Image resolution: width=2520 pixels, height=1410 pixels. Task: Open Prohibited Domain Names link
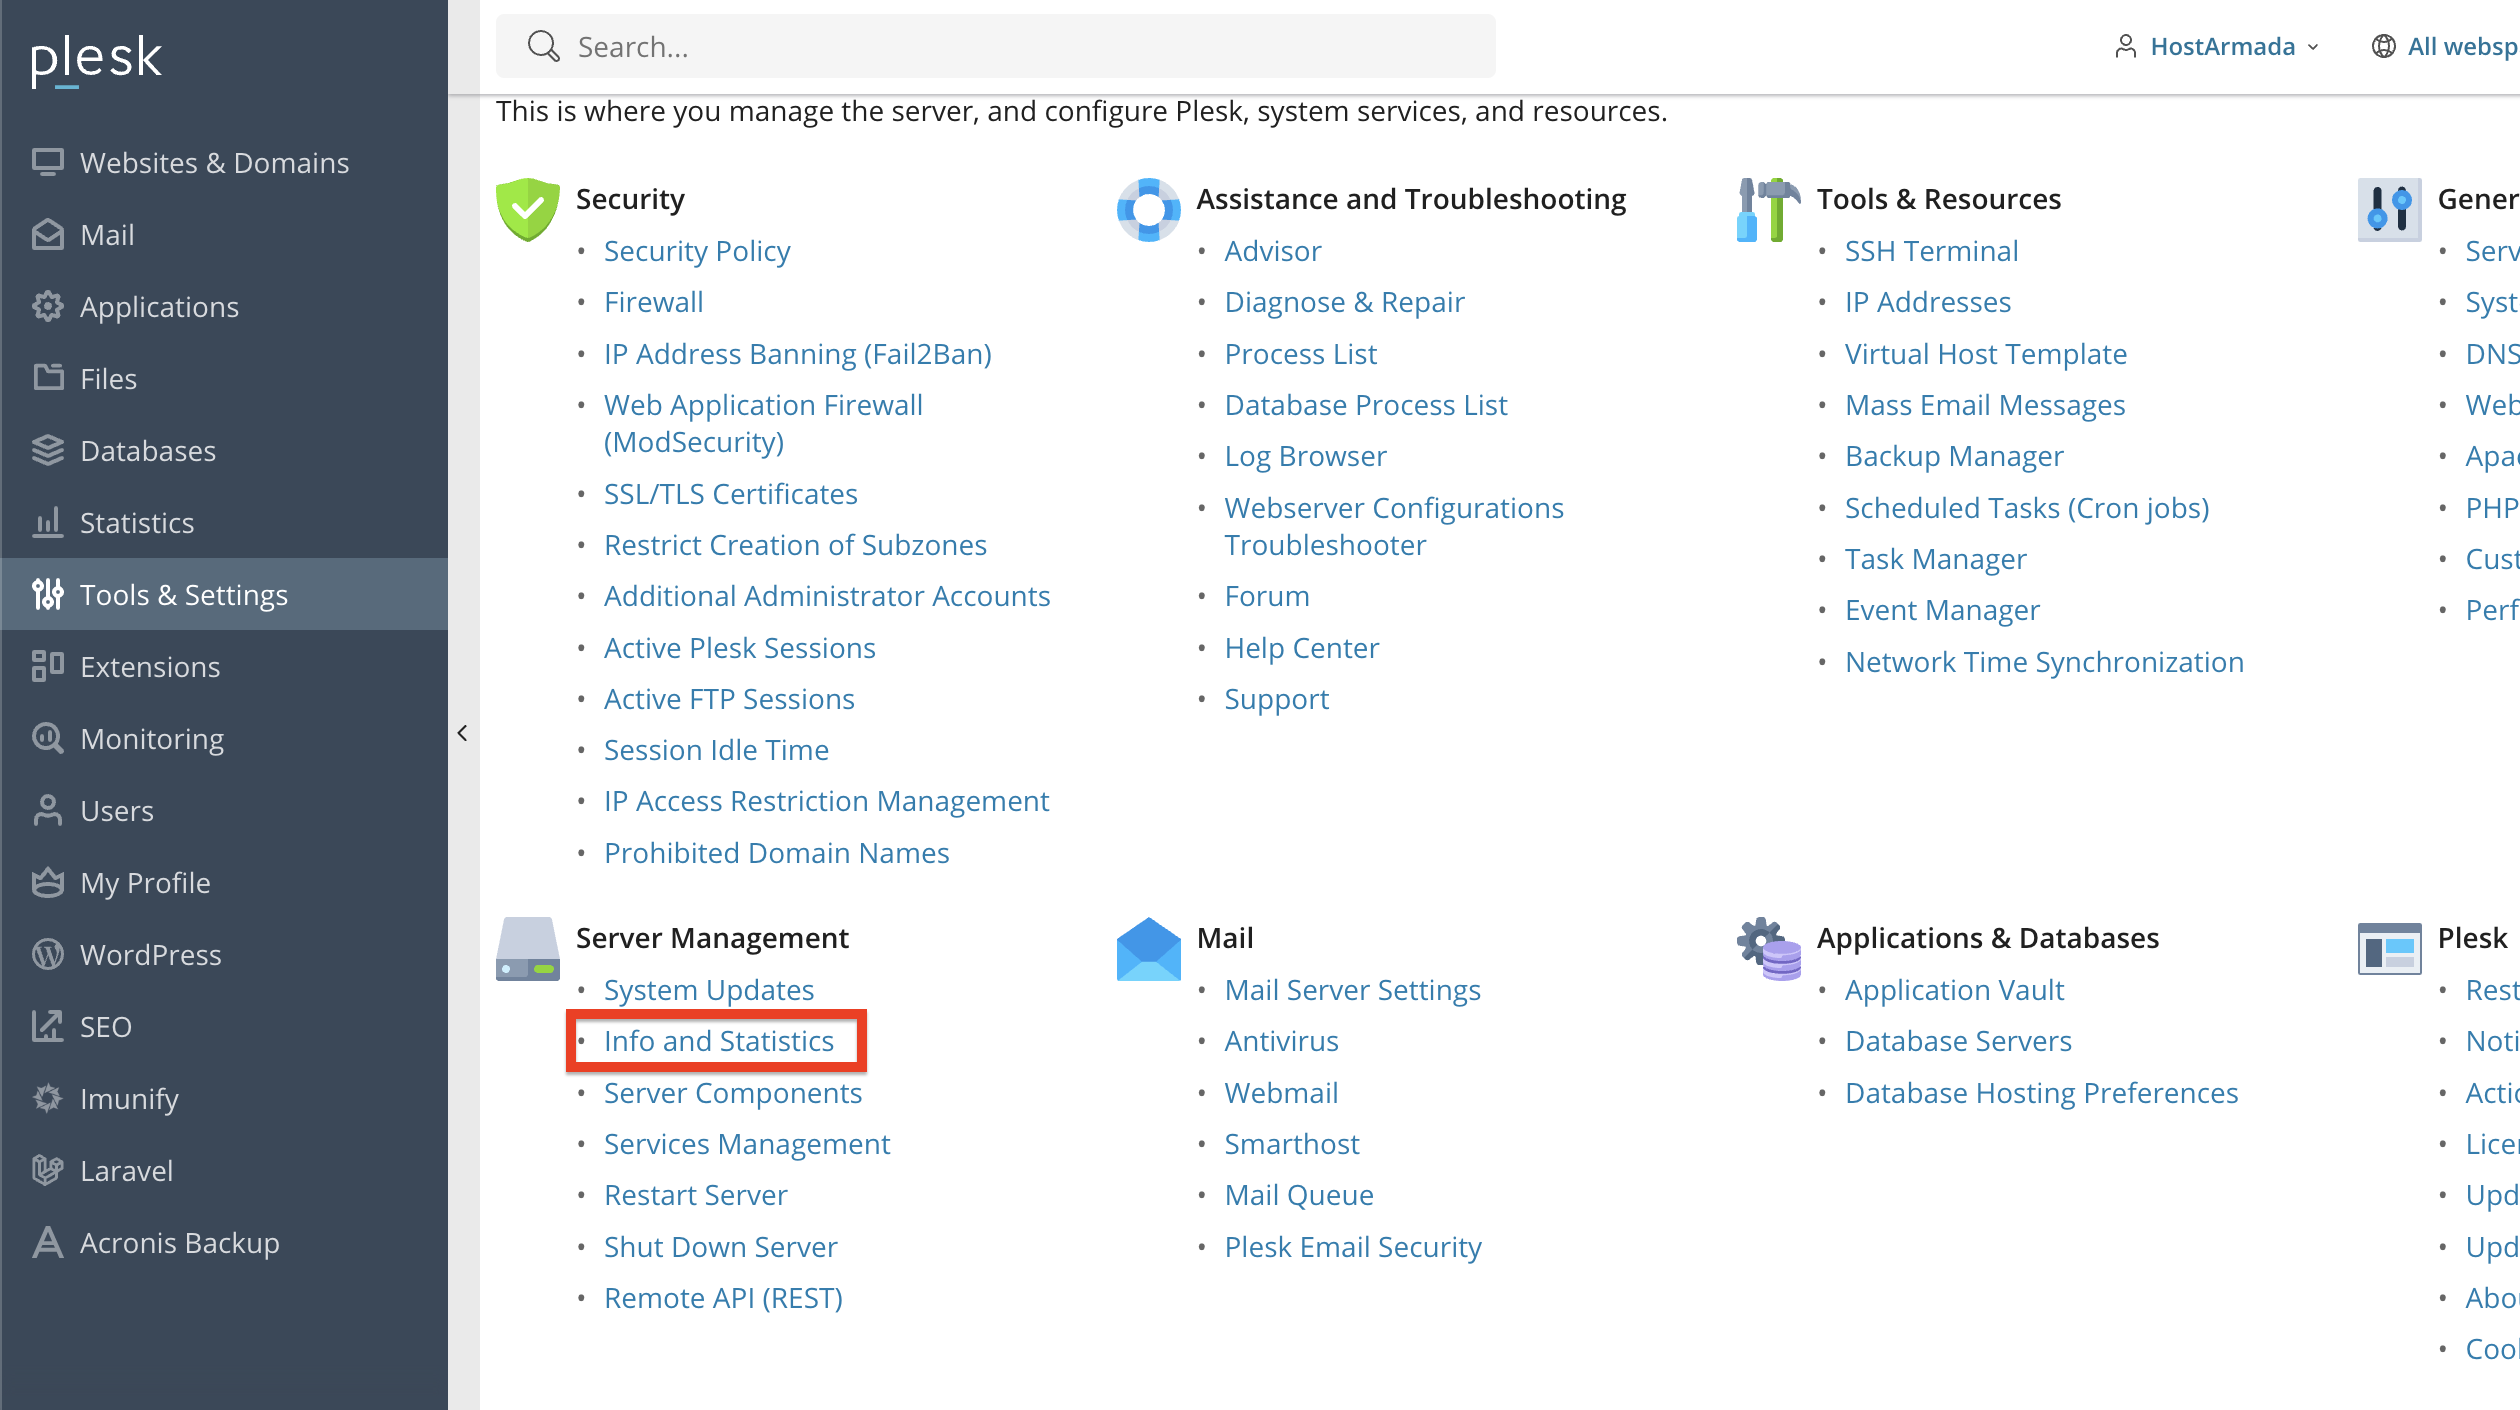click(x=777, y=853)
